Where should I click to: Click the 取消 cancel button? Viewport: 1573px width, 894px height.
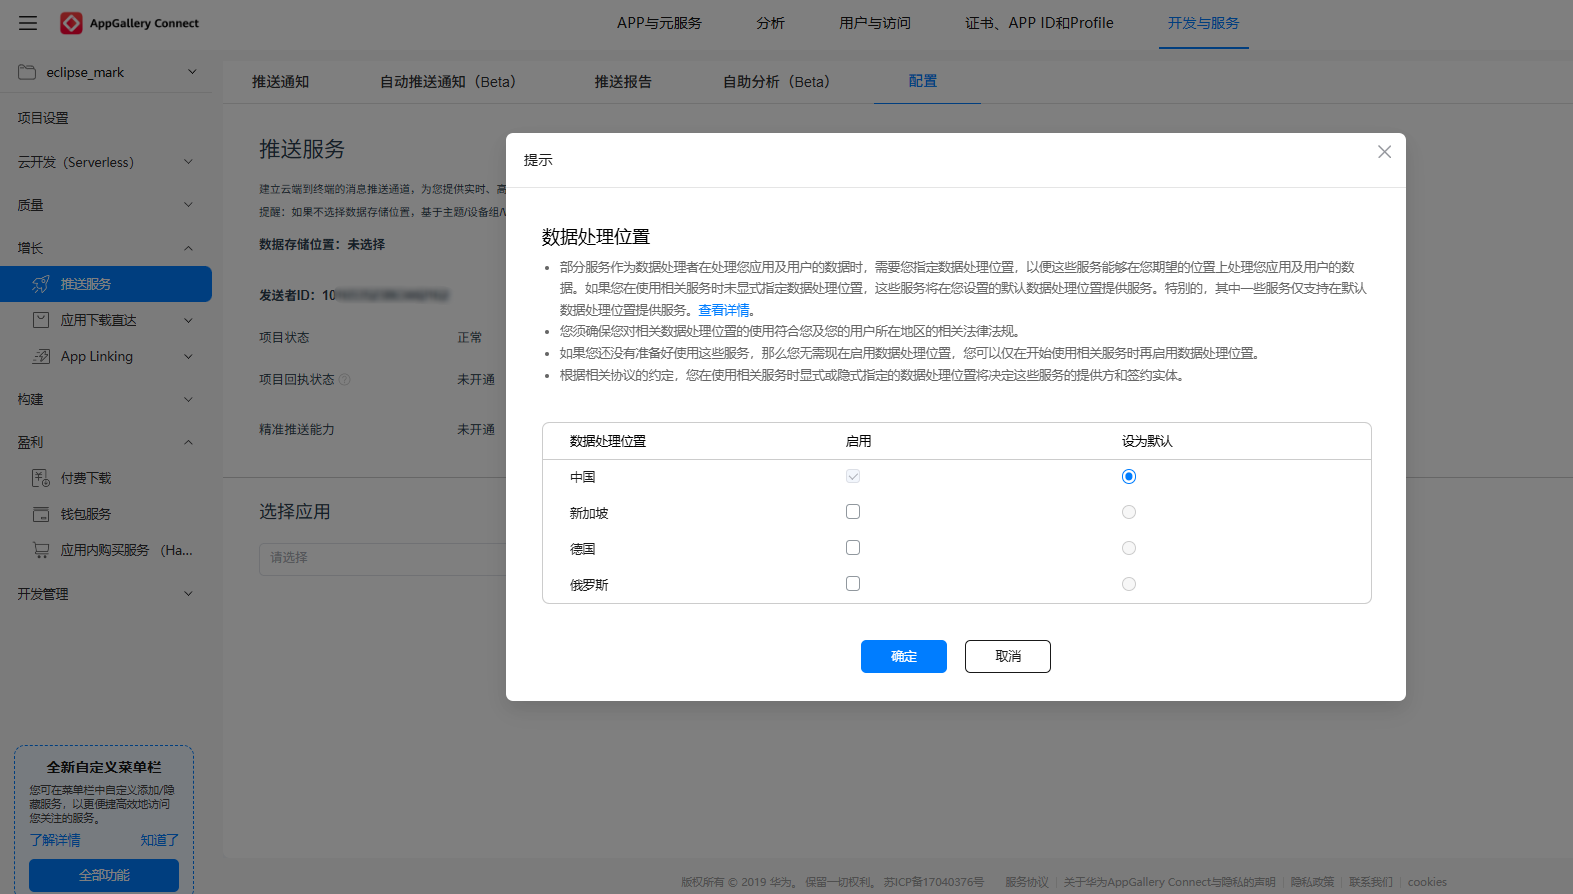tap(1008, 656)
